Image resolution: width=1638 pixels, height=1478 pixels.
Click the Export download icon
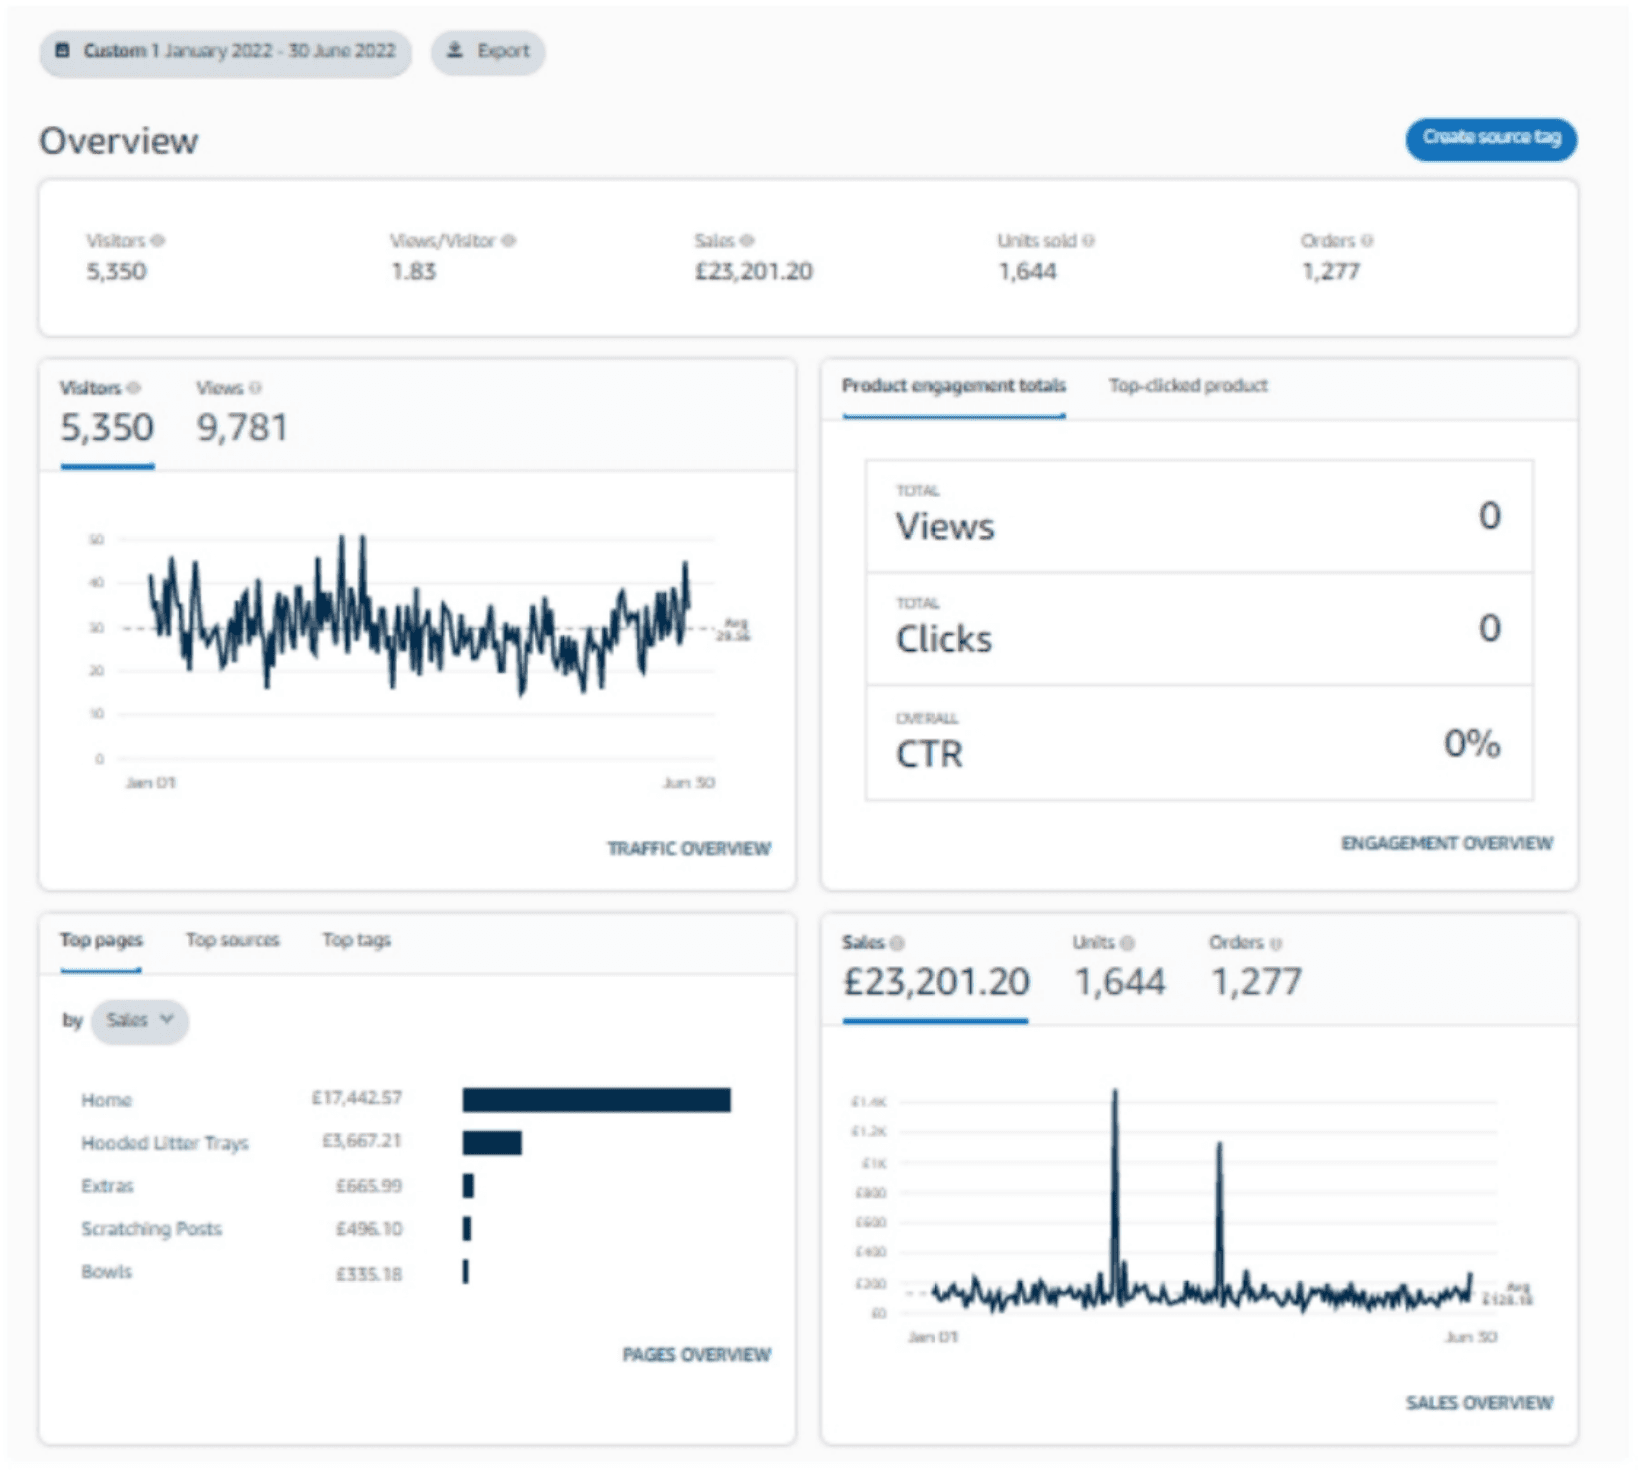click(455, 50)
